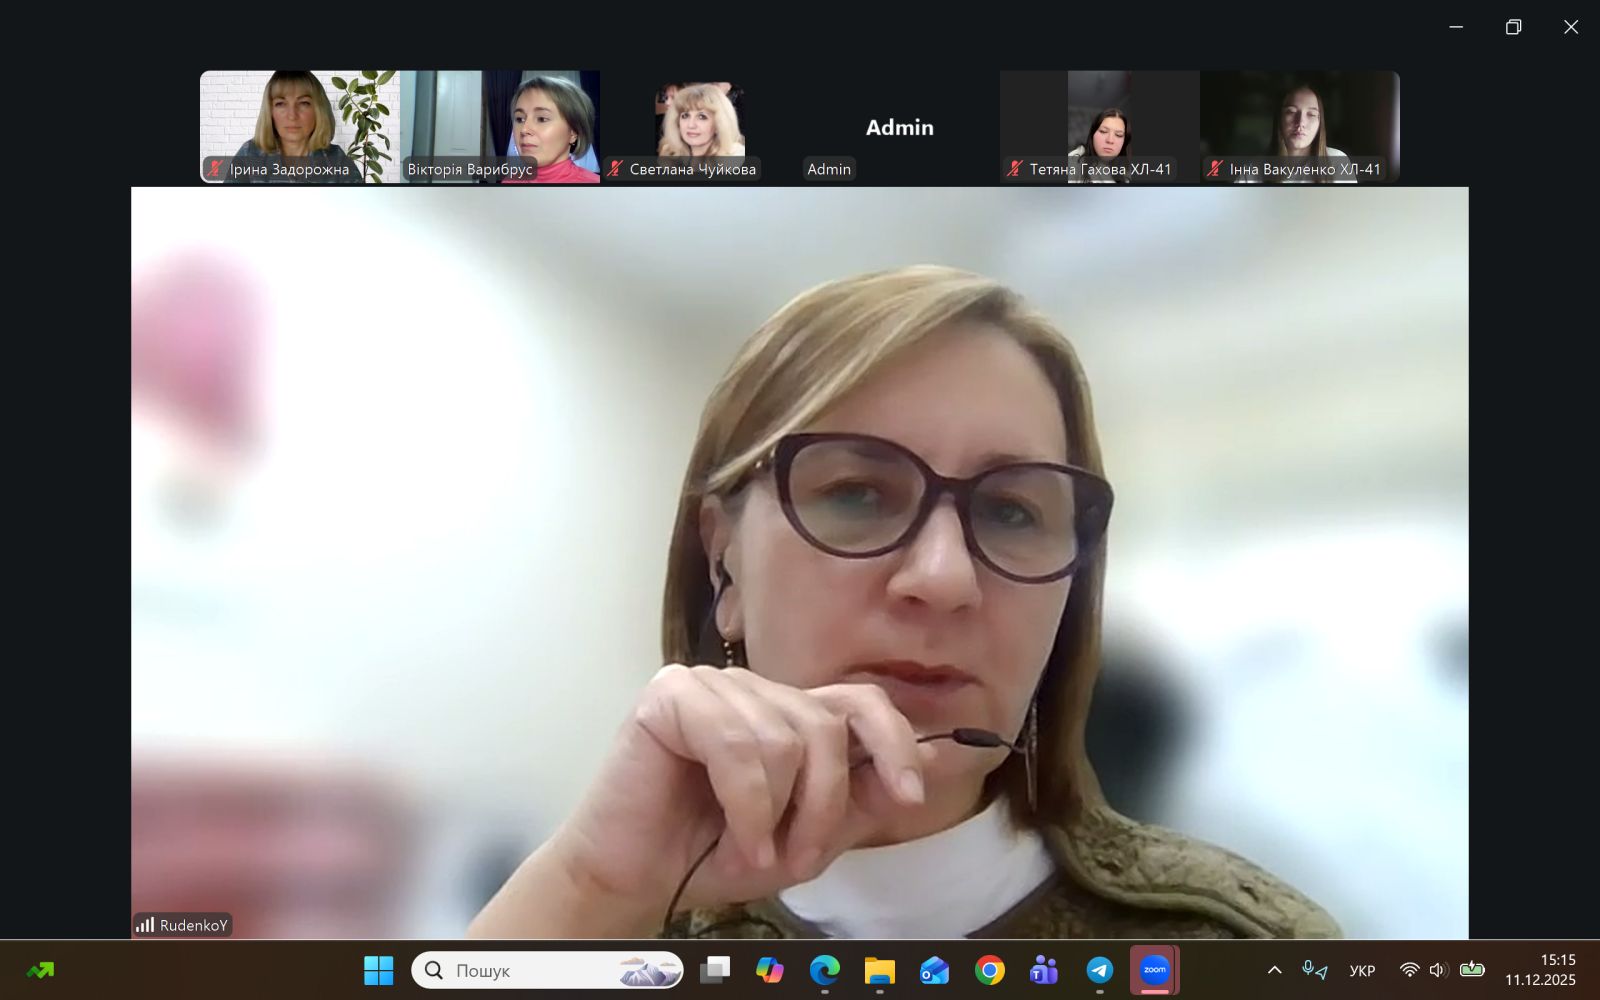Open Telegram from the taskbar
The width and height of the screenshot is (1600, 1000).
click(1099, 970)
